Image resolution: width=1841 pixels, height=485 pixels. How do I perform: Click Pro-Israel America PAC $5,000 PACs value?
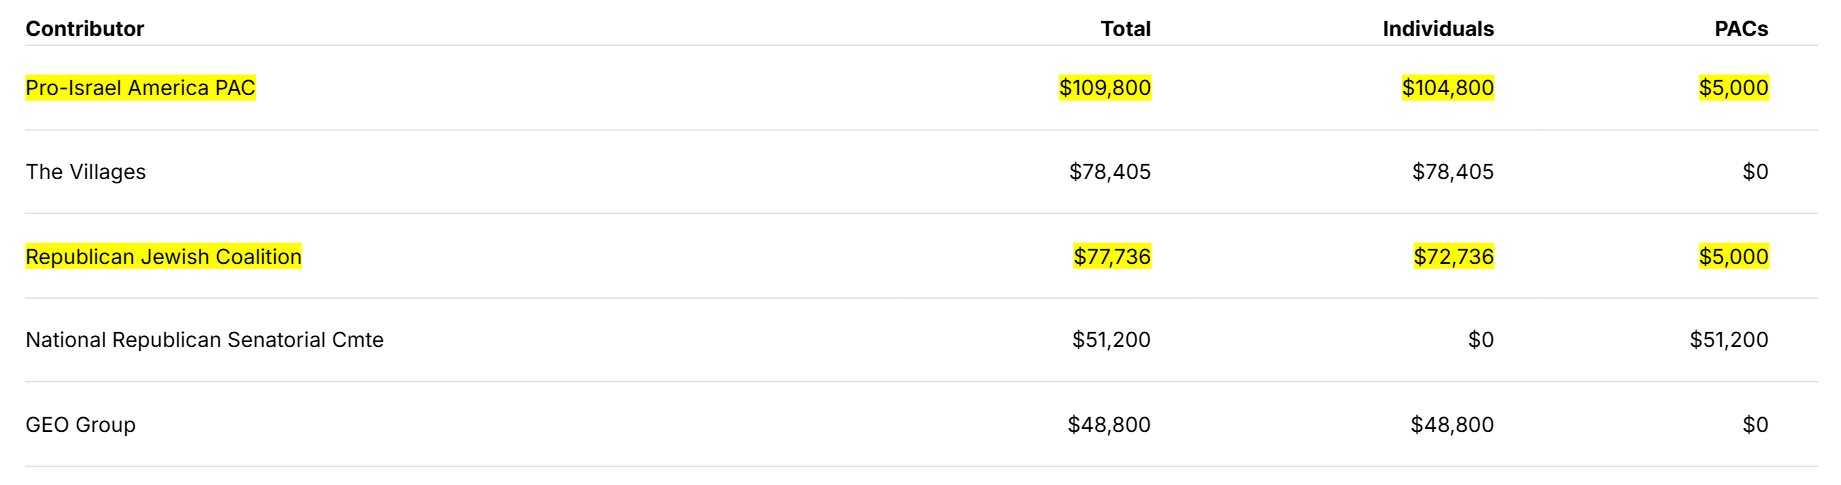click(x=1734, y=88)
